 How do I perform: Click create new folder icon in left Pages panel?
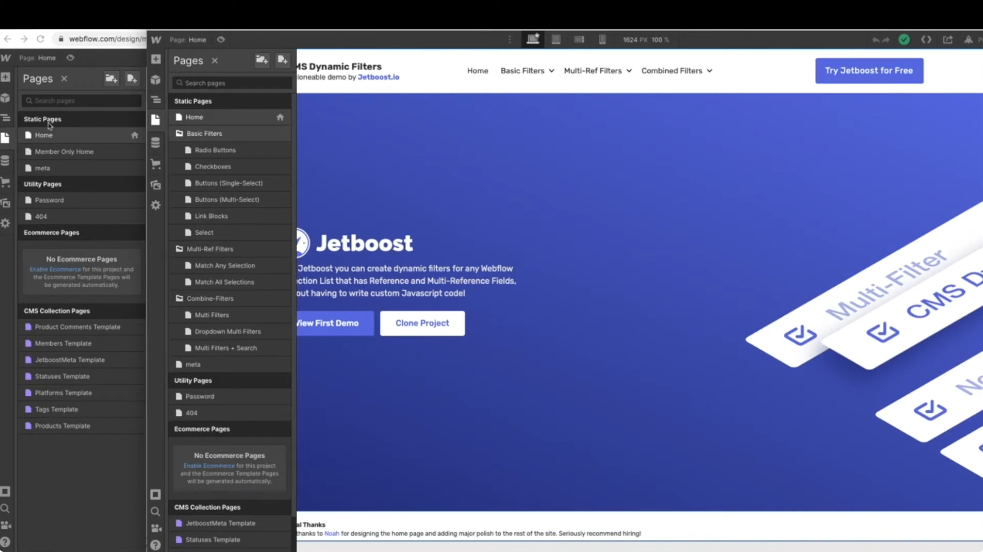click(x=111, y=78)
